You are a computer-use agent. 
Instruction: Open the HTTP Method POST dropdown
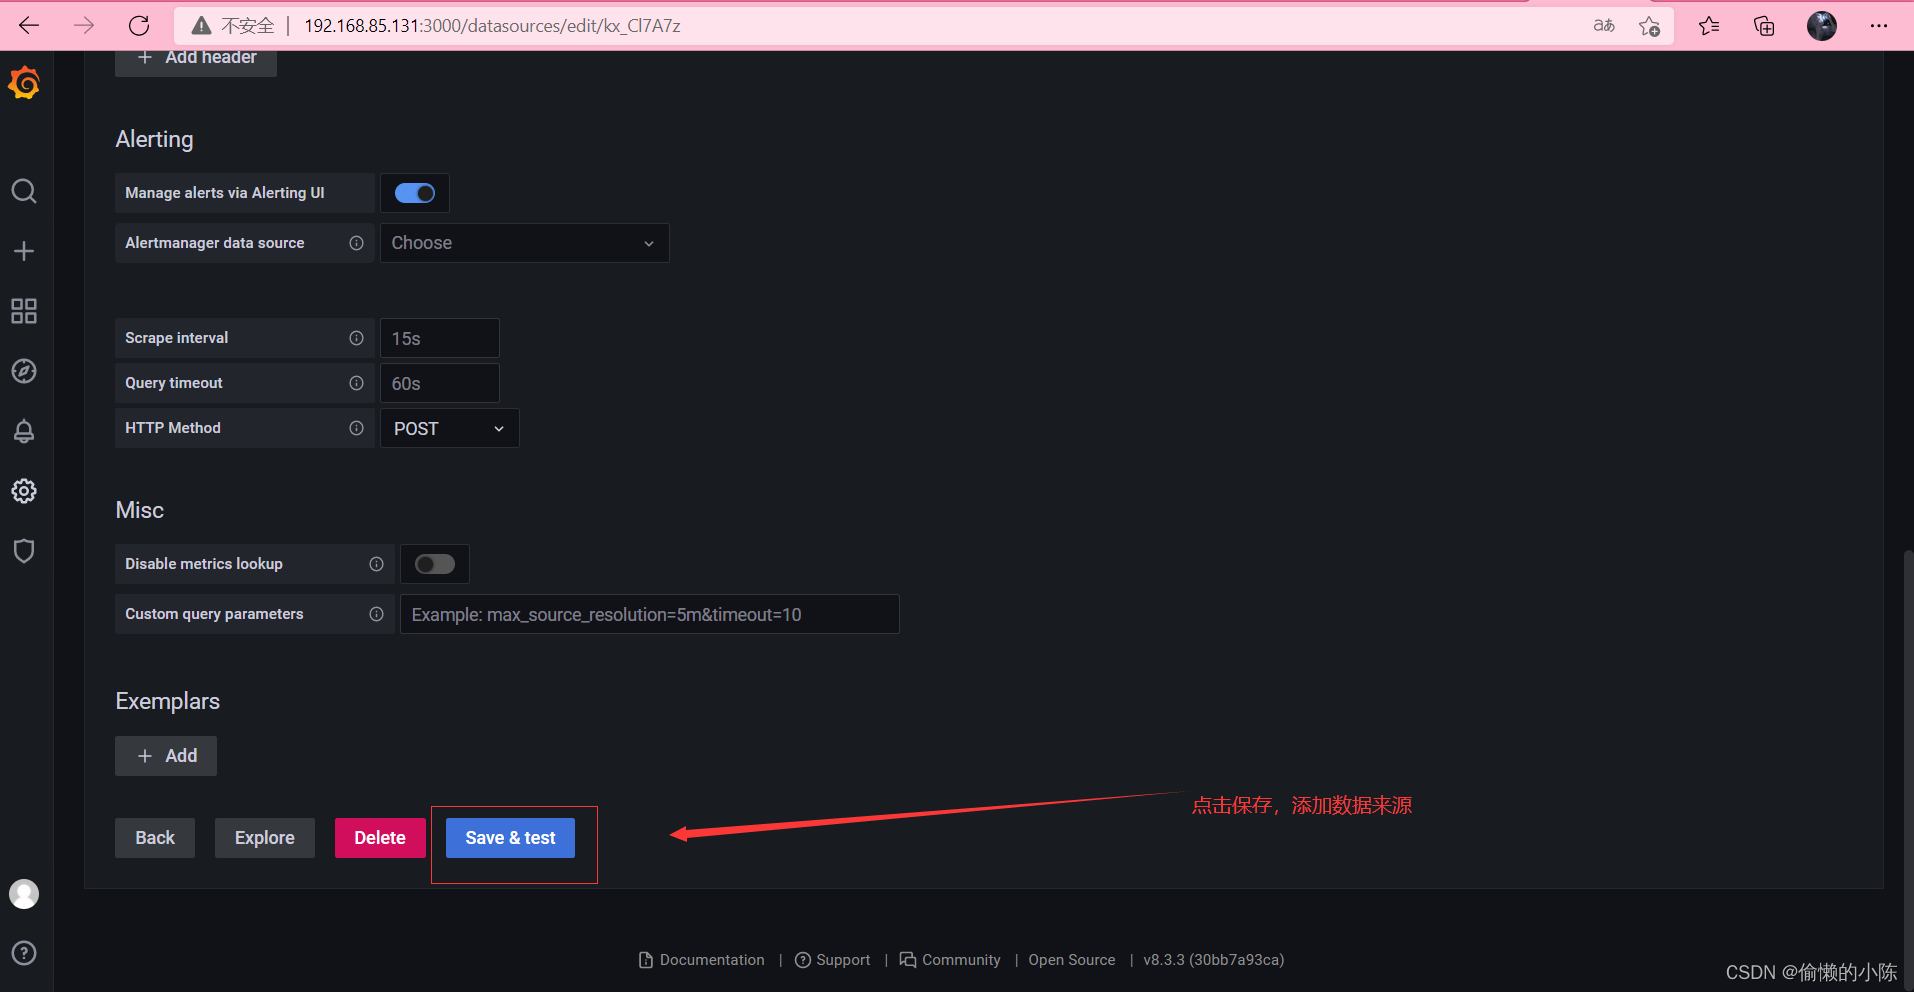coord(450,428)
